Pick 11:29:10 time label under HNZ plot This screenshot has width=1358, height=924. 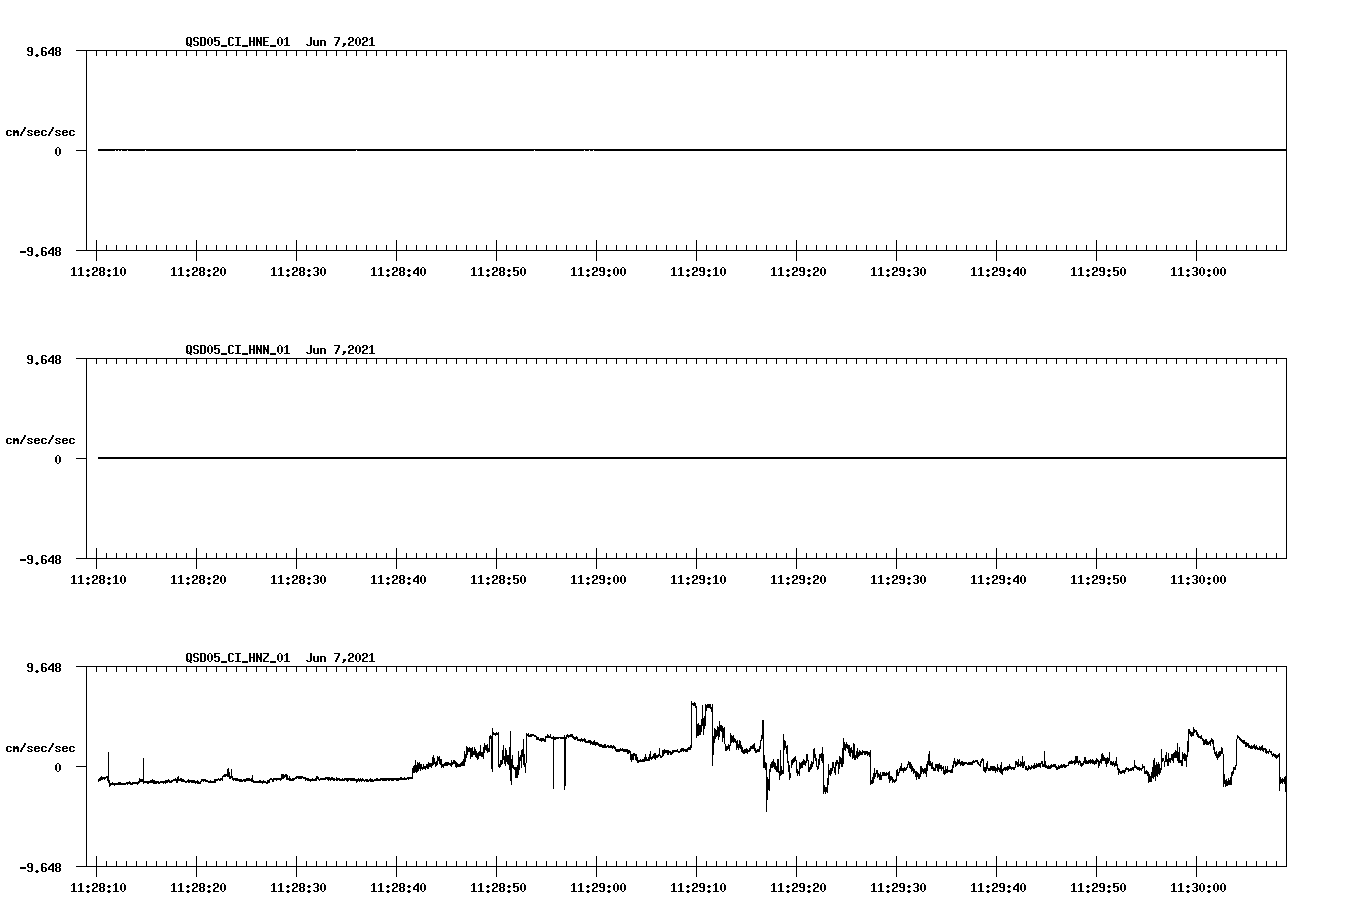click(x=698, y=888)
